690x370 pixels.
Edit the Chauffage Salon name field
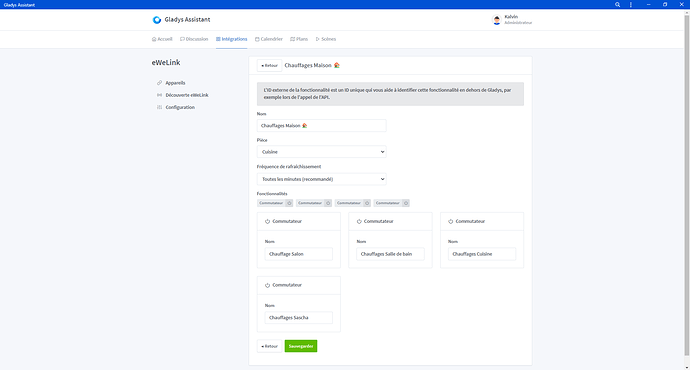(299, 254)
